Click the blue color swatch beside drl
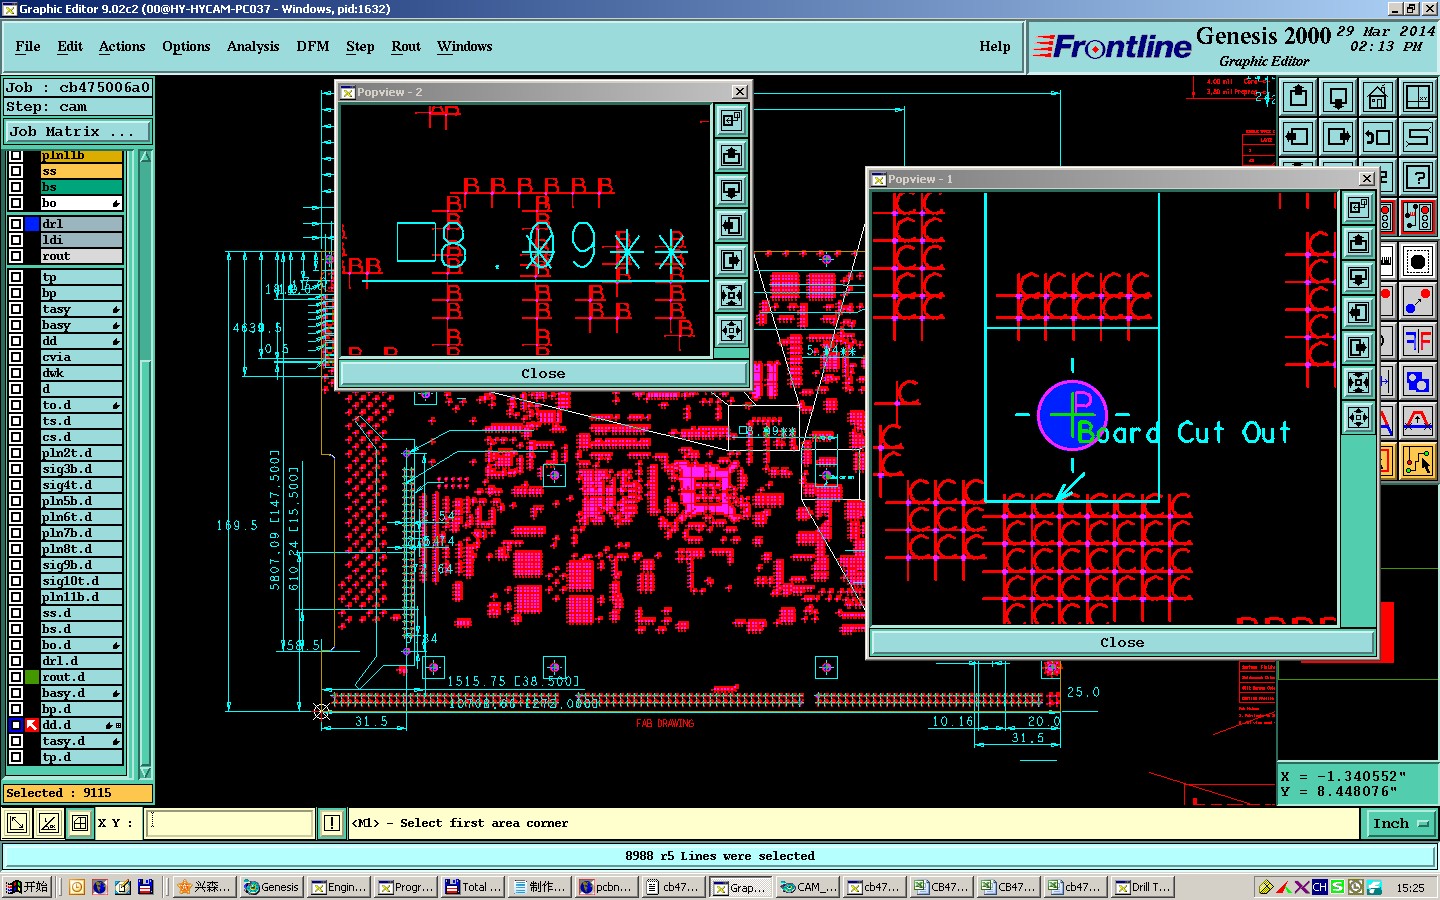Screen dimensions: 1440x900 point(32,224)
